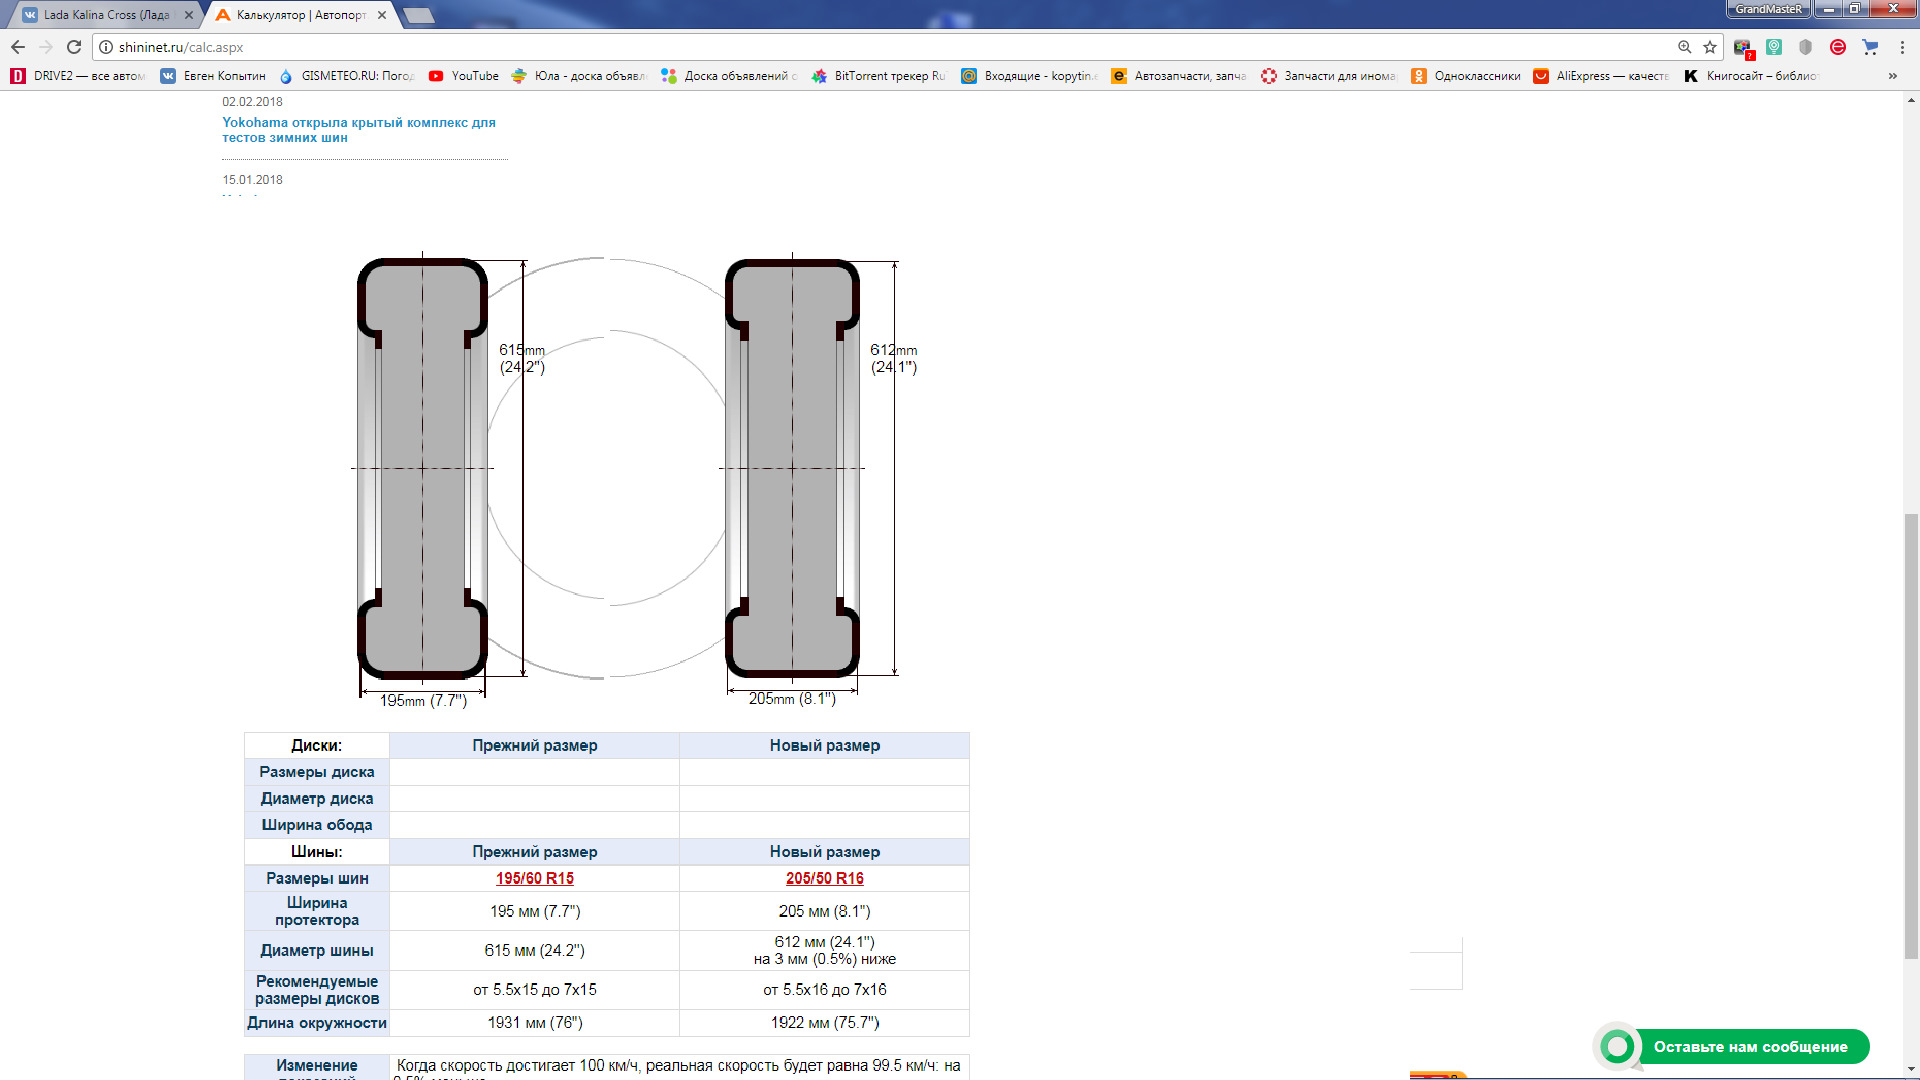Click the vertical page scrollbar thumb
The width and height of the screenshot is (1920, 1080).
[1911, 735]
